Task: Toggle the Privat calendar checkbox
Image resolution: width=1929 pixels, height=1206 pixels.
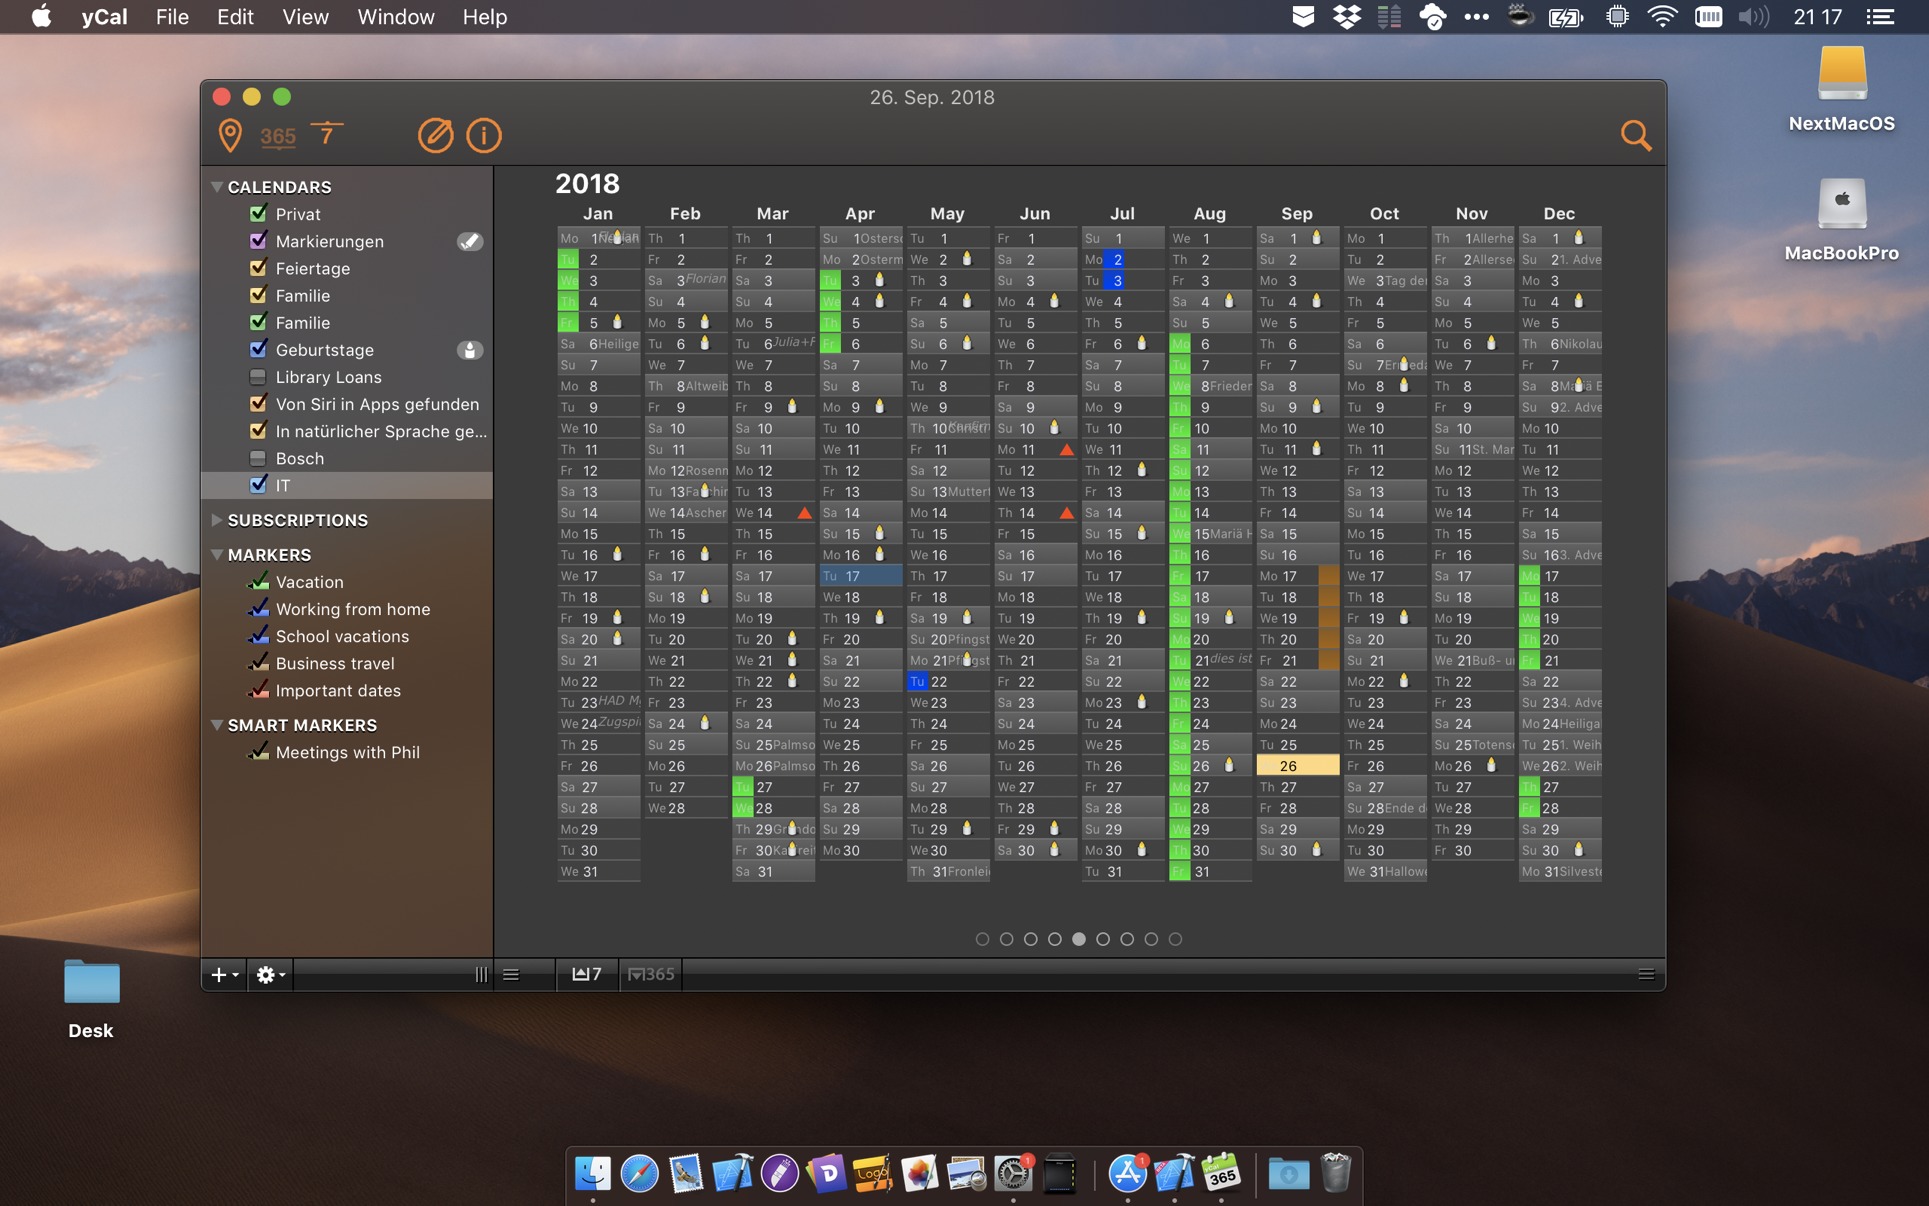Action: (258, 214)
